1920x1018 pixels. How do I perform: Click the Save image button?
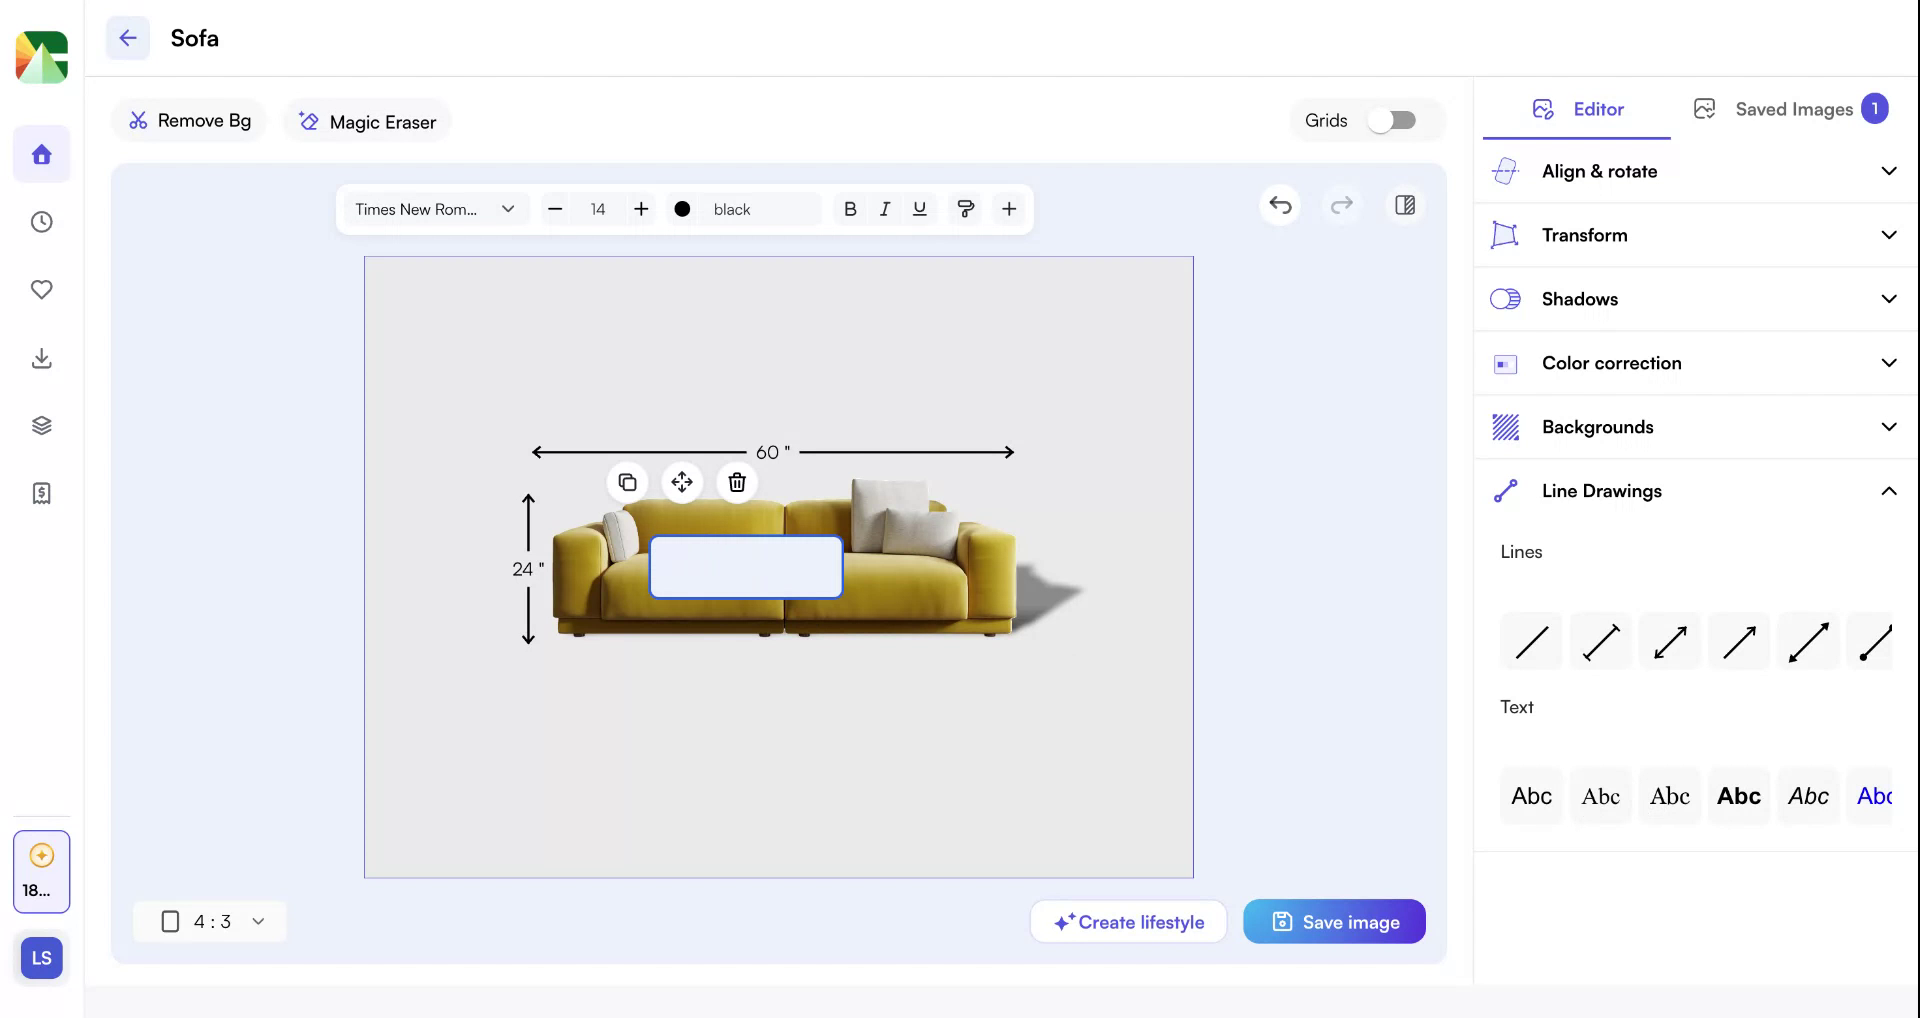(x=1334, y=921)
